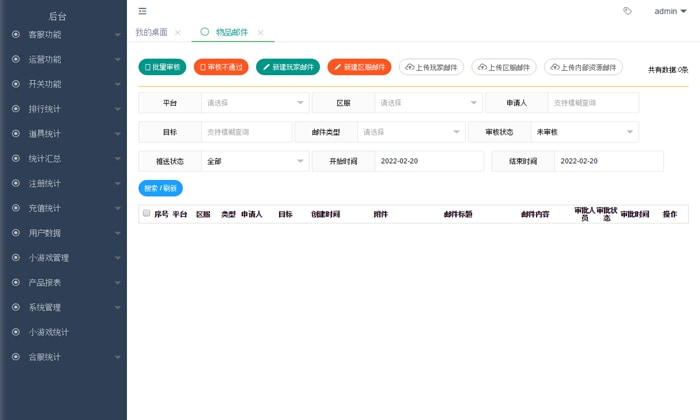This screenshot has height=420, width=700.
Task: Click 新建玩家邮件 pencil button
Action: coord(288,67)
